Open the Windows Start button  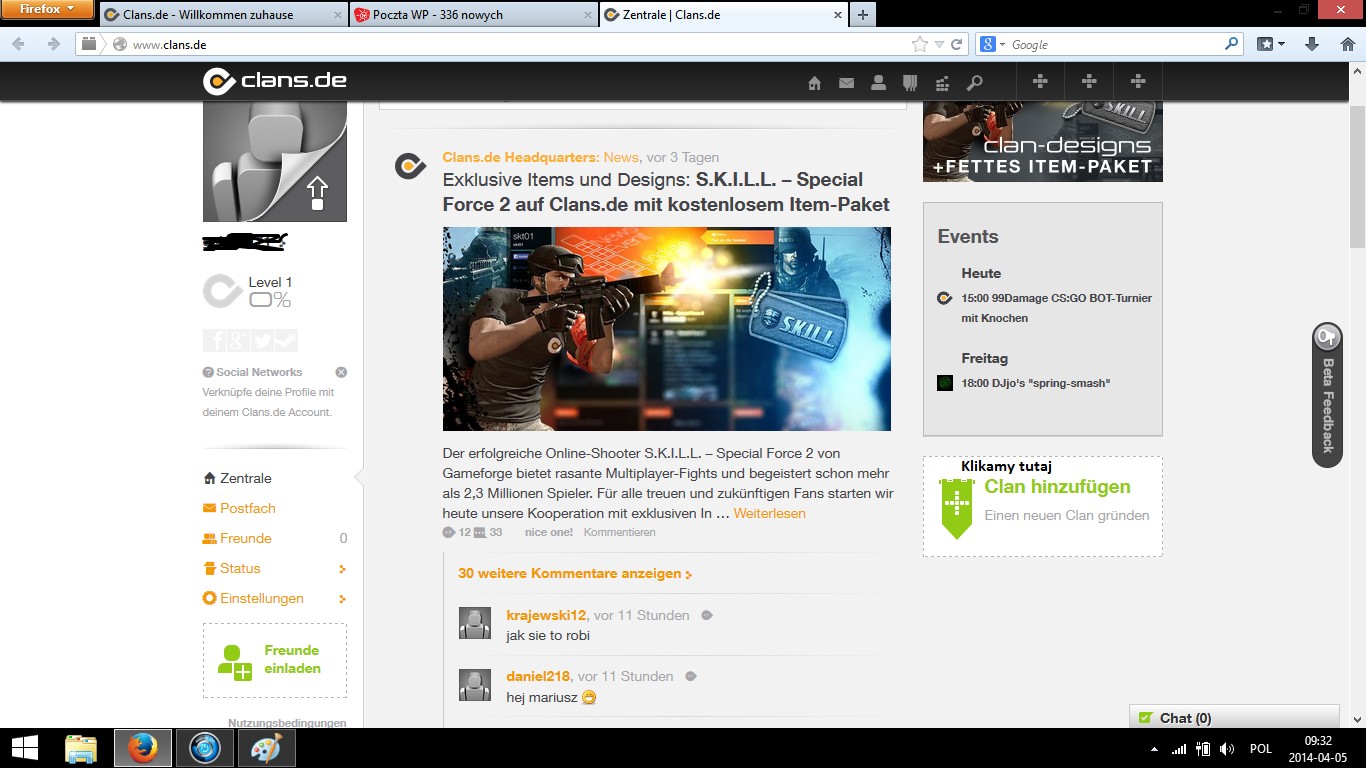point(24,747)
